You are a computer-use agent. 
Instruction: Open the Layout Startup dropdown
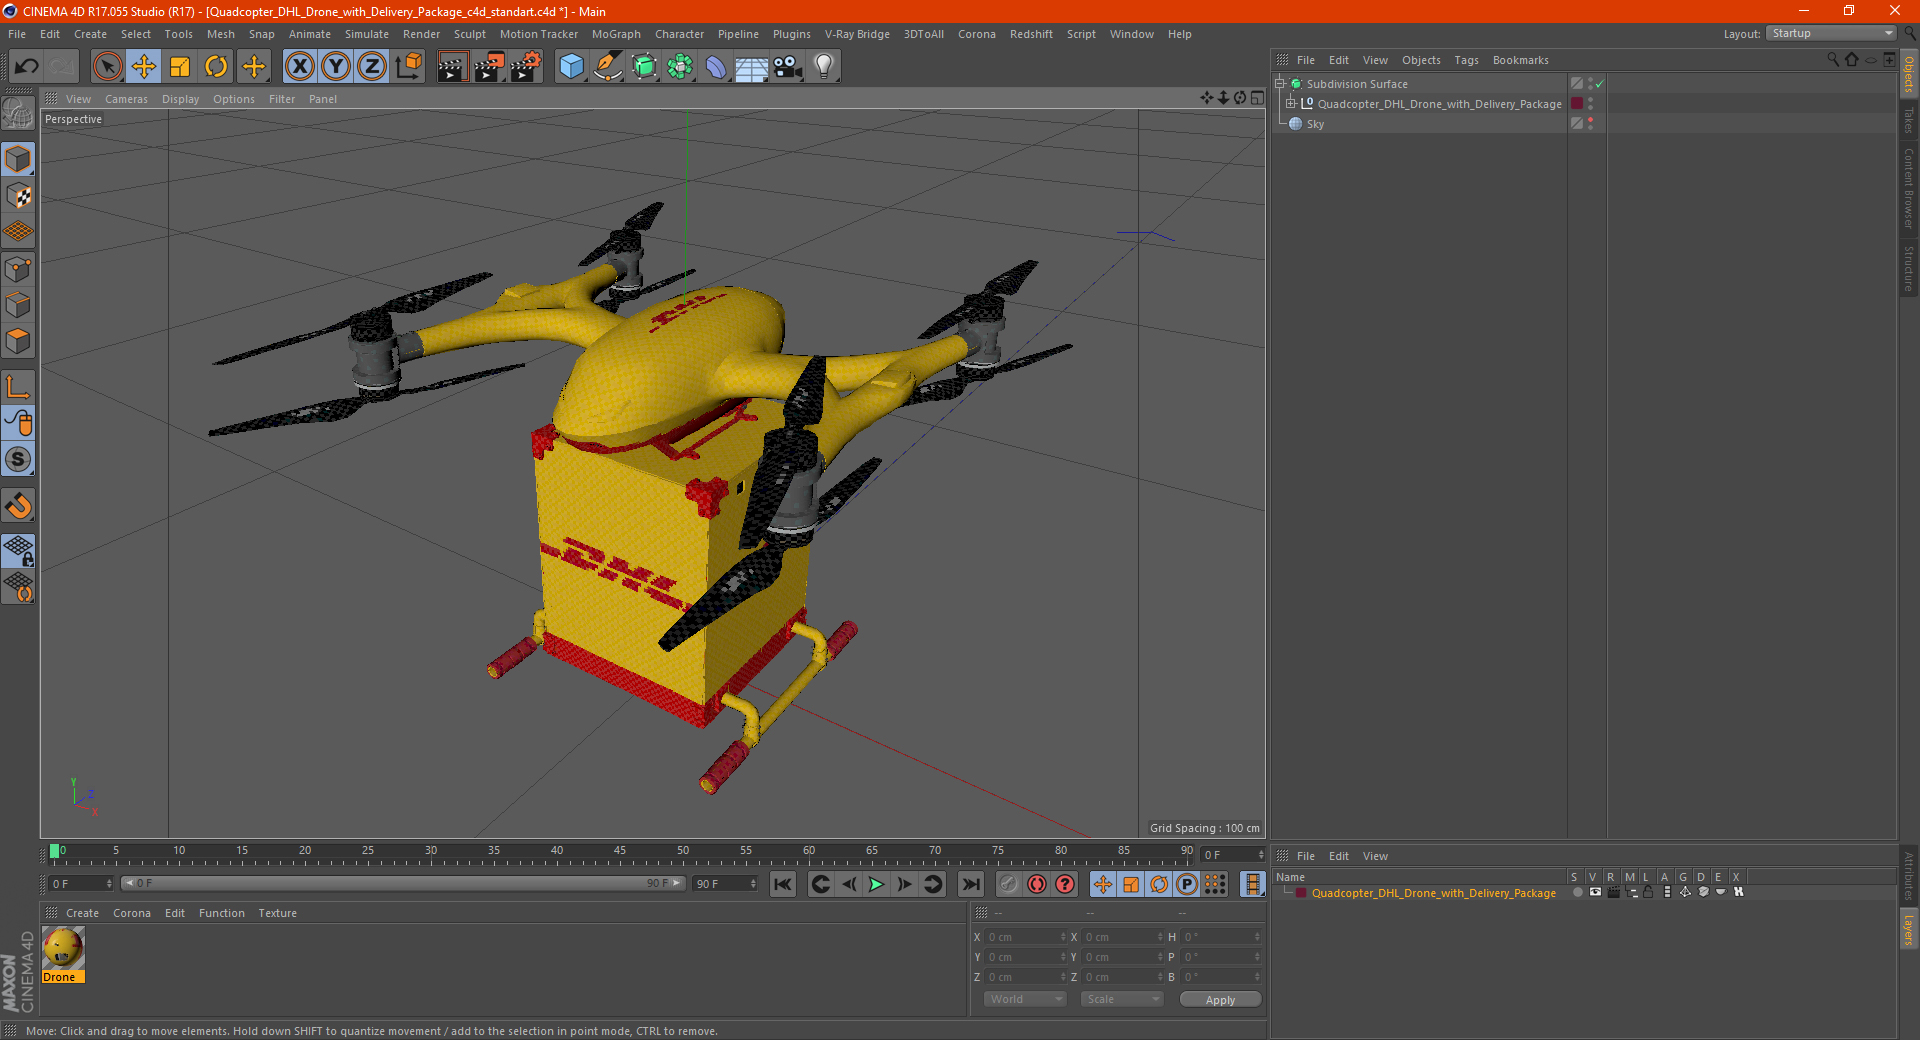click(x=1832, y=33)
